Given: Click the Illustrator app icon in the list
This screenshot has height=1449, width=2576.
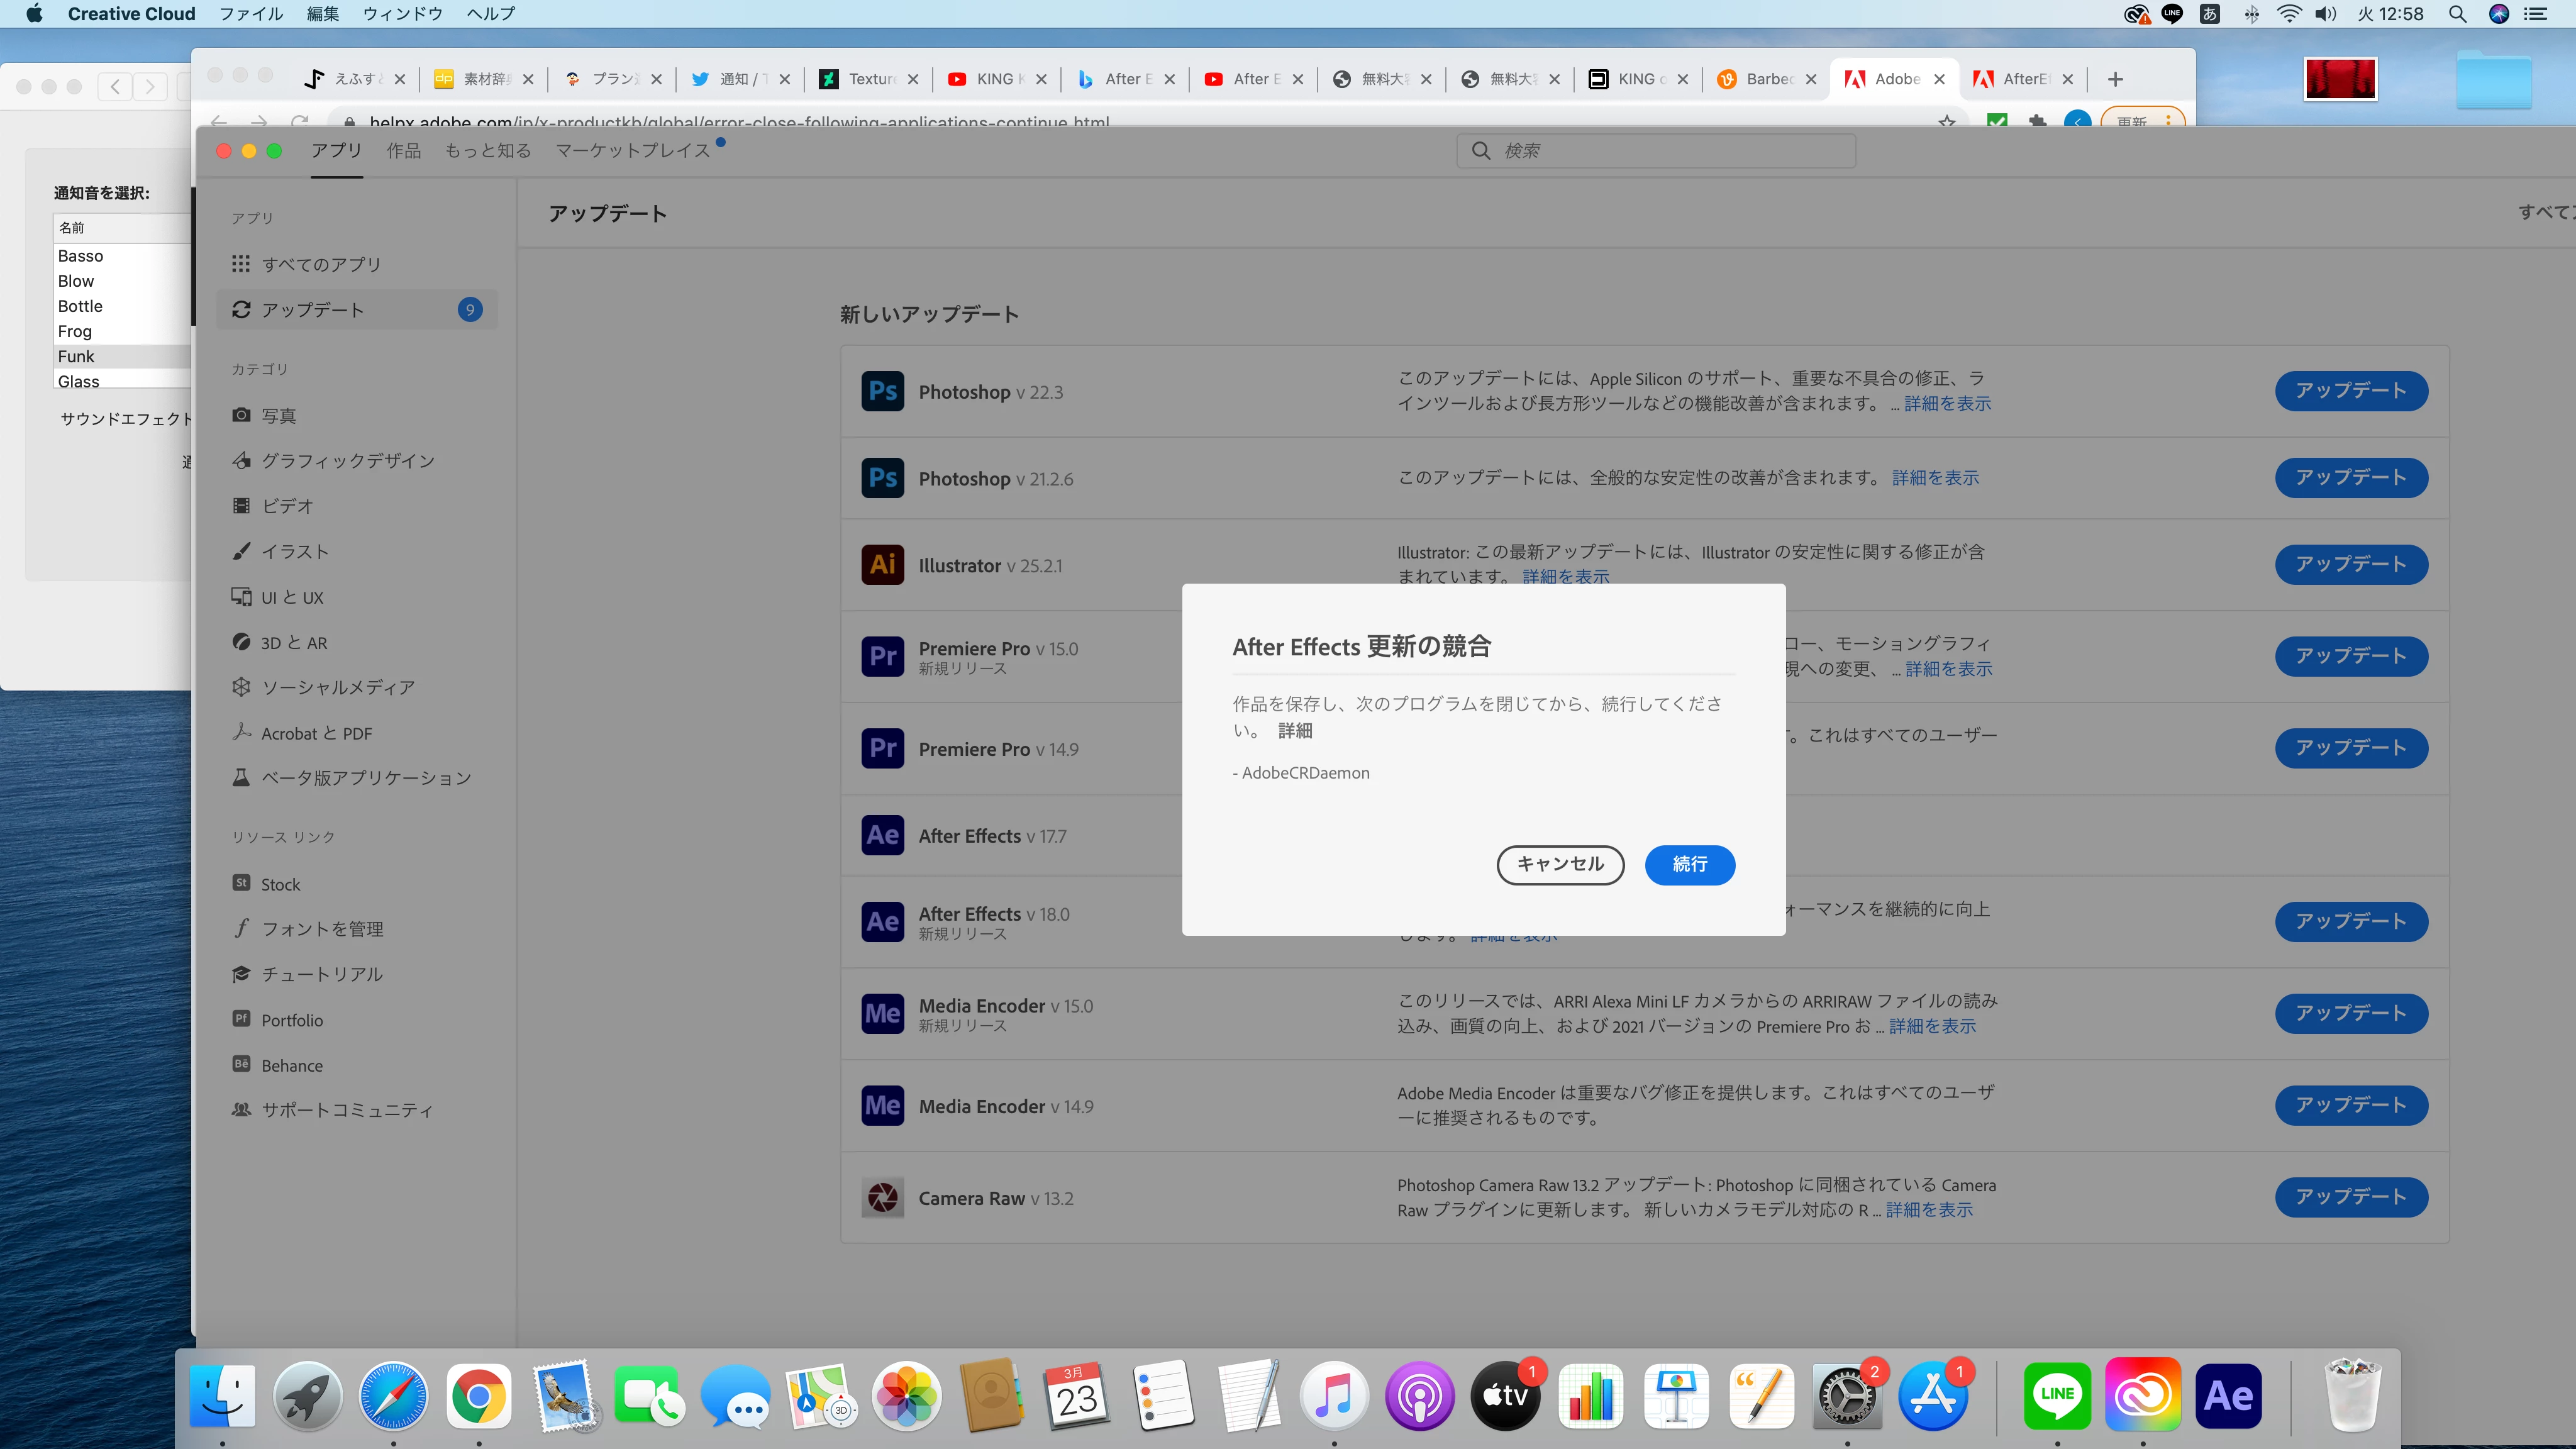Looking at the screenshot, I should pyautogui.click(x=882, y=564).
